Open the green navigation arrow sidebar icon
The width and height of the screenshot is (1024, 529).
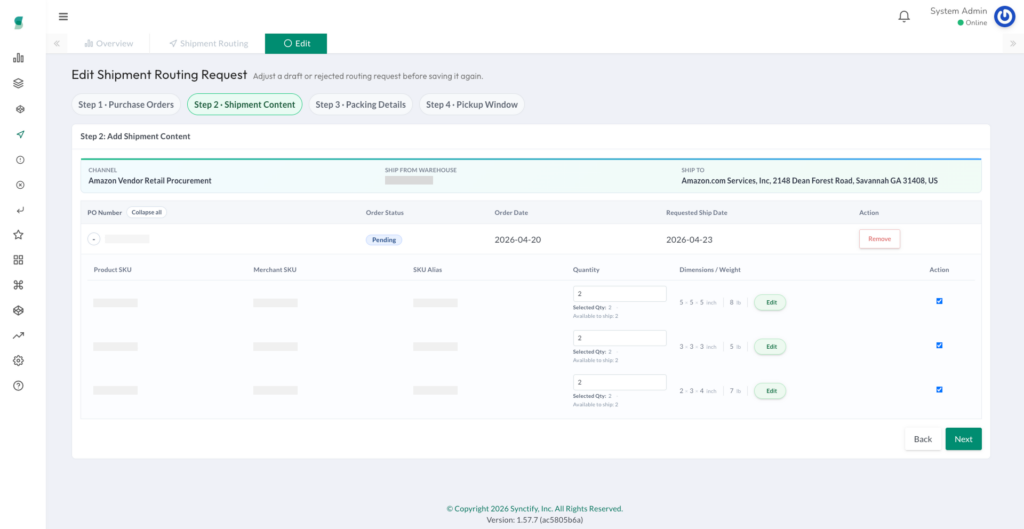pos(20,135)
